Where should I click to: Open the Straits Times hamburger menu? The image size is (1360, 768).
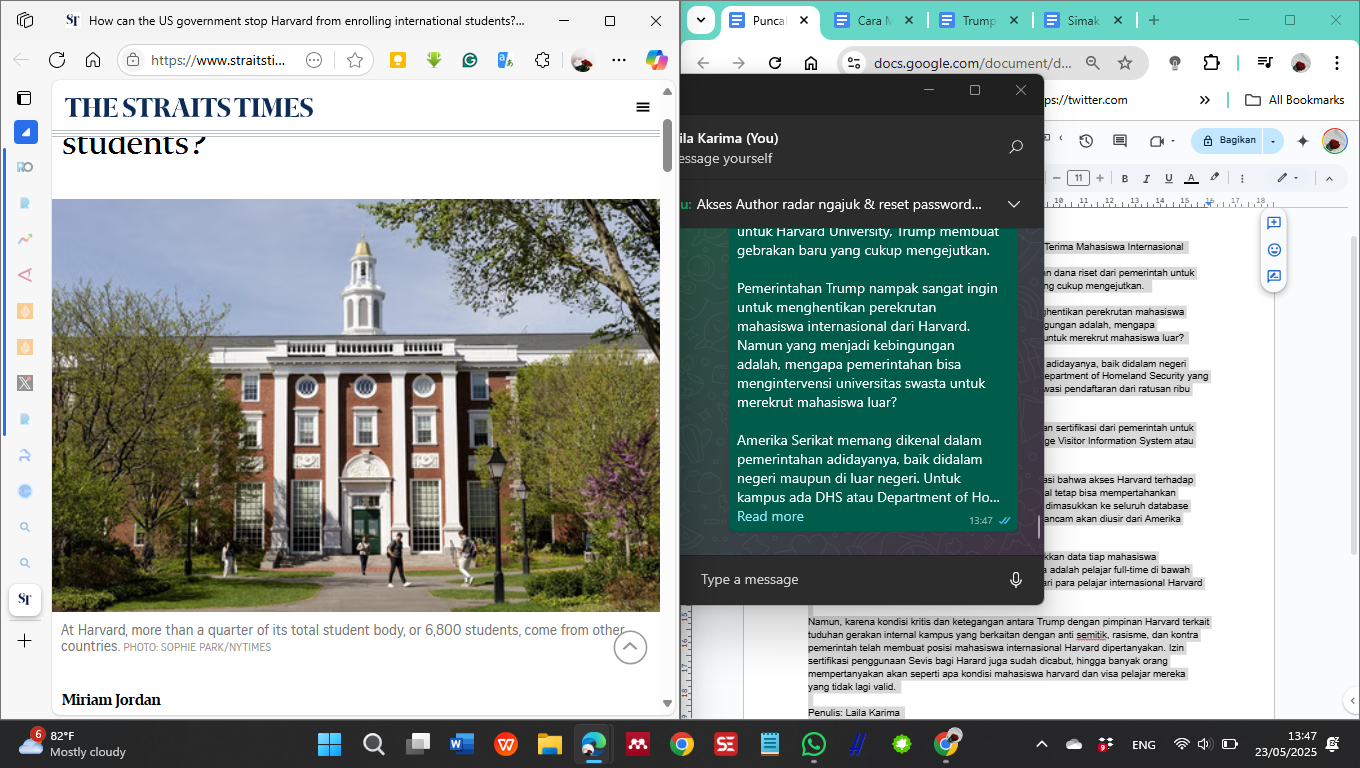[x=643, y=107]
